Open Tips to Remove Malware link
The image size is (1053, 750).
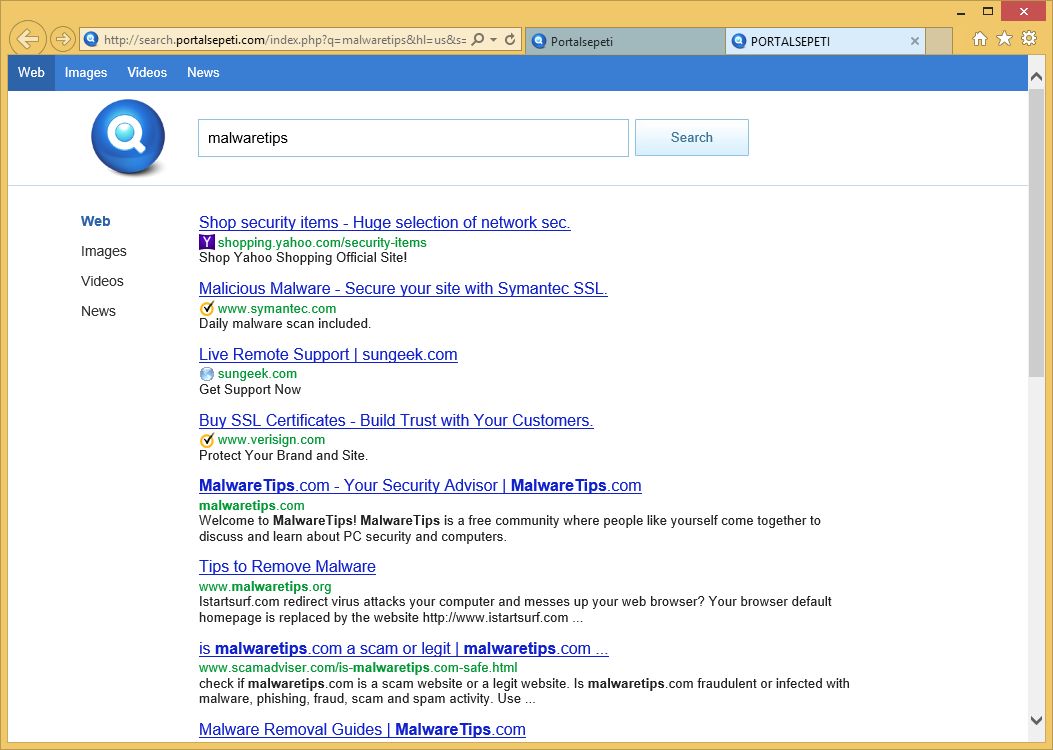click(287, 567)
